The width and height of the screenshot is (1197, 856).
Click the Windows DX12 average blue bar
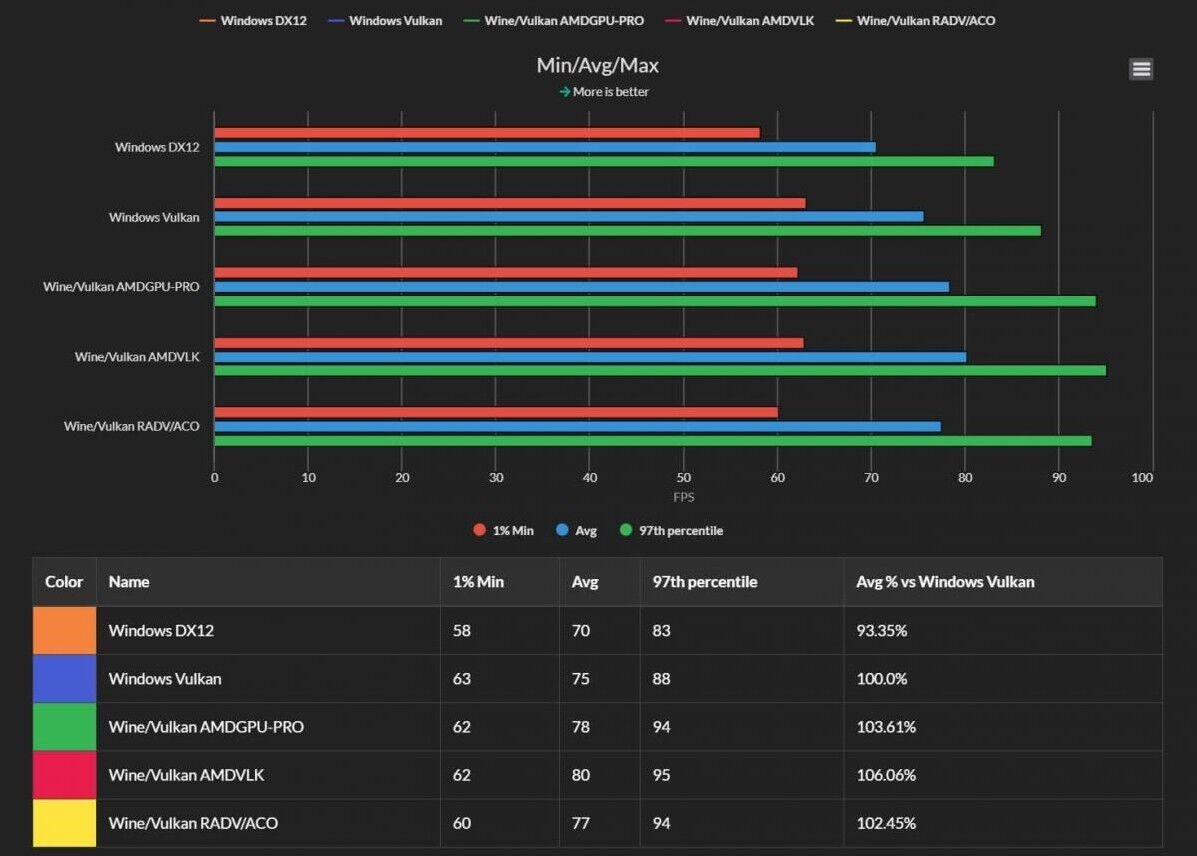545,147
